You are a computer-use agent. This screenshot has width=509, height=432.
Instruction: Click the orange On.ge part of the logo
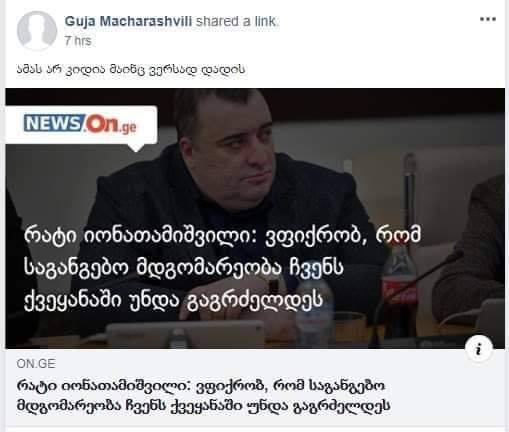tap(110, 125)
